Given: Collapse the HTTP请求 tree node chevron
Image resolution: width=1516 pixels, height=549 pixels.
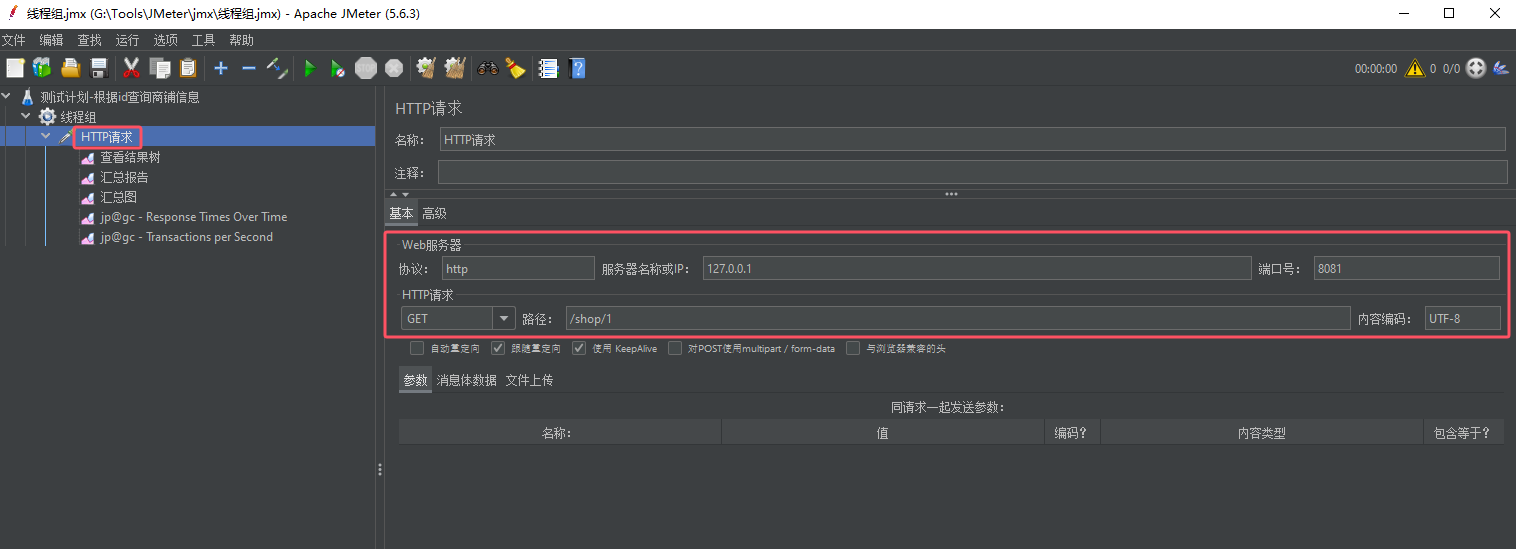Looking at the screenshot, I should (x=45, y=137).
